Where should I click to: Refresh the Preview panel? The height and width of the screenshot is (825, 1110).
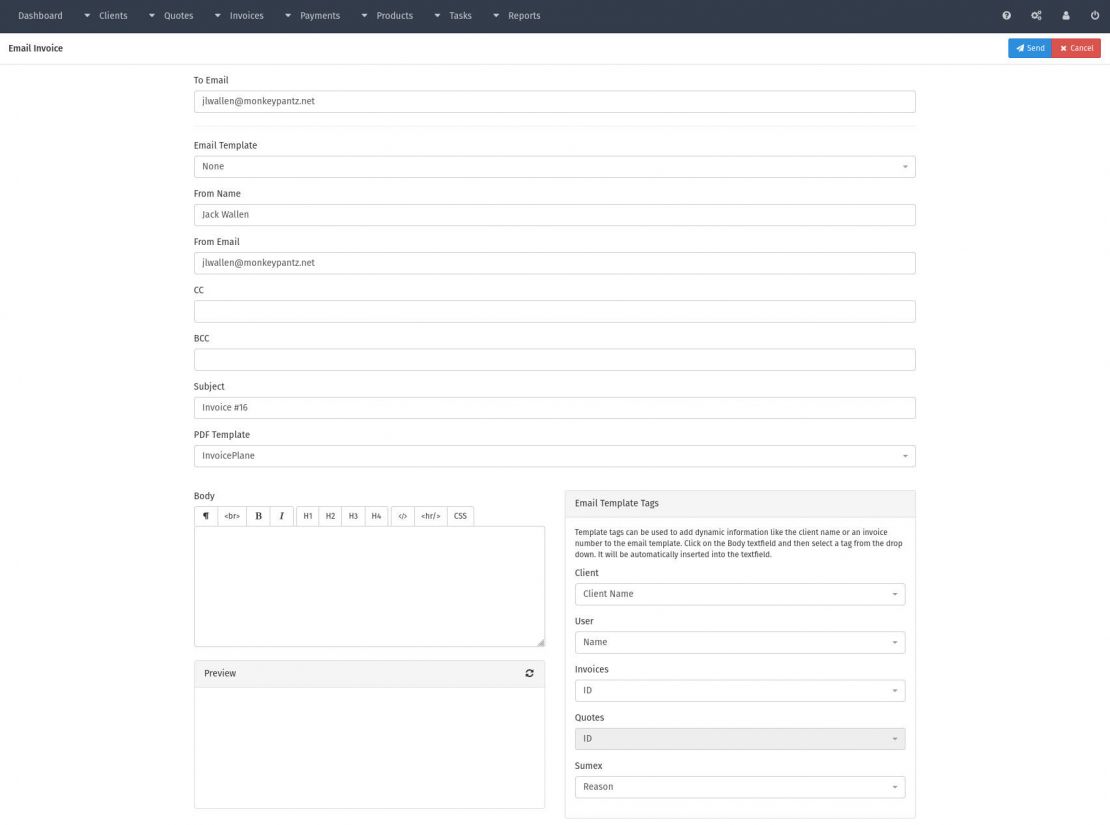[x=529, y=672]
